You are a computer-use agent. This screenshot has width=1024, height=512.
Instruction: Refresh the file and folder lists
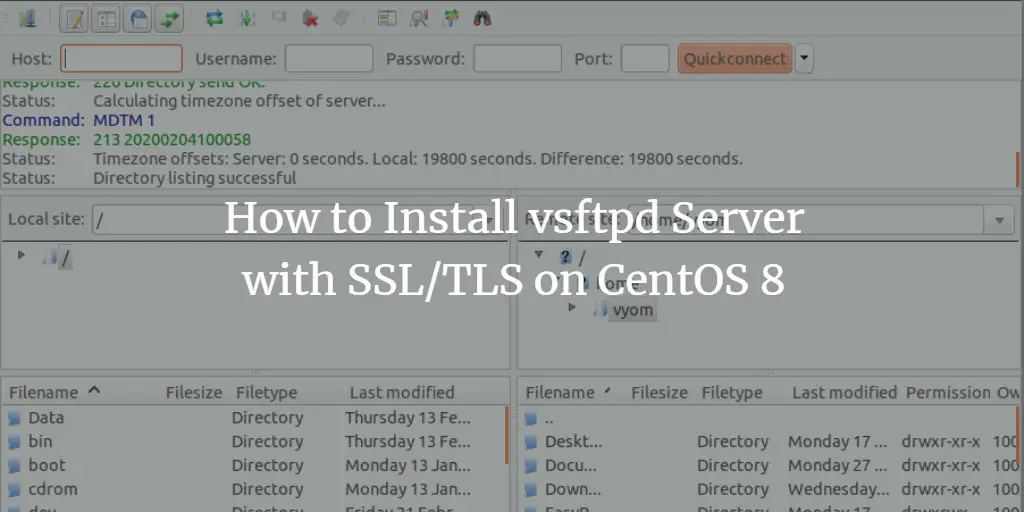[214, 19]
